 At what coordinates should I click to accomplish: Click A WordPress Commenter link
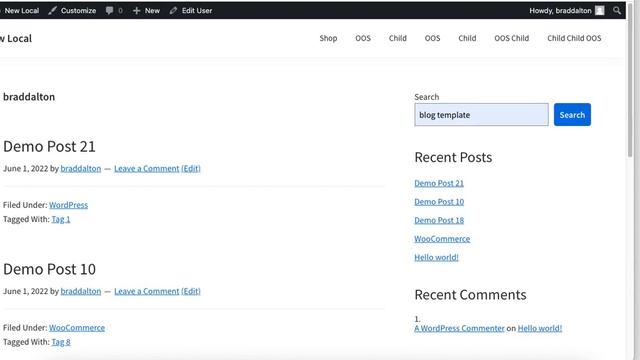[459, 328]
